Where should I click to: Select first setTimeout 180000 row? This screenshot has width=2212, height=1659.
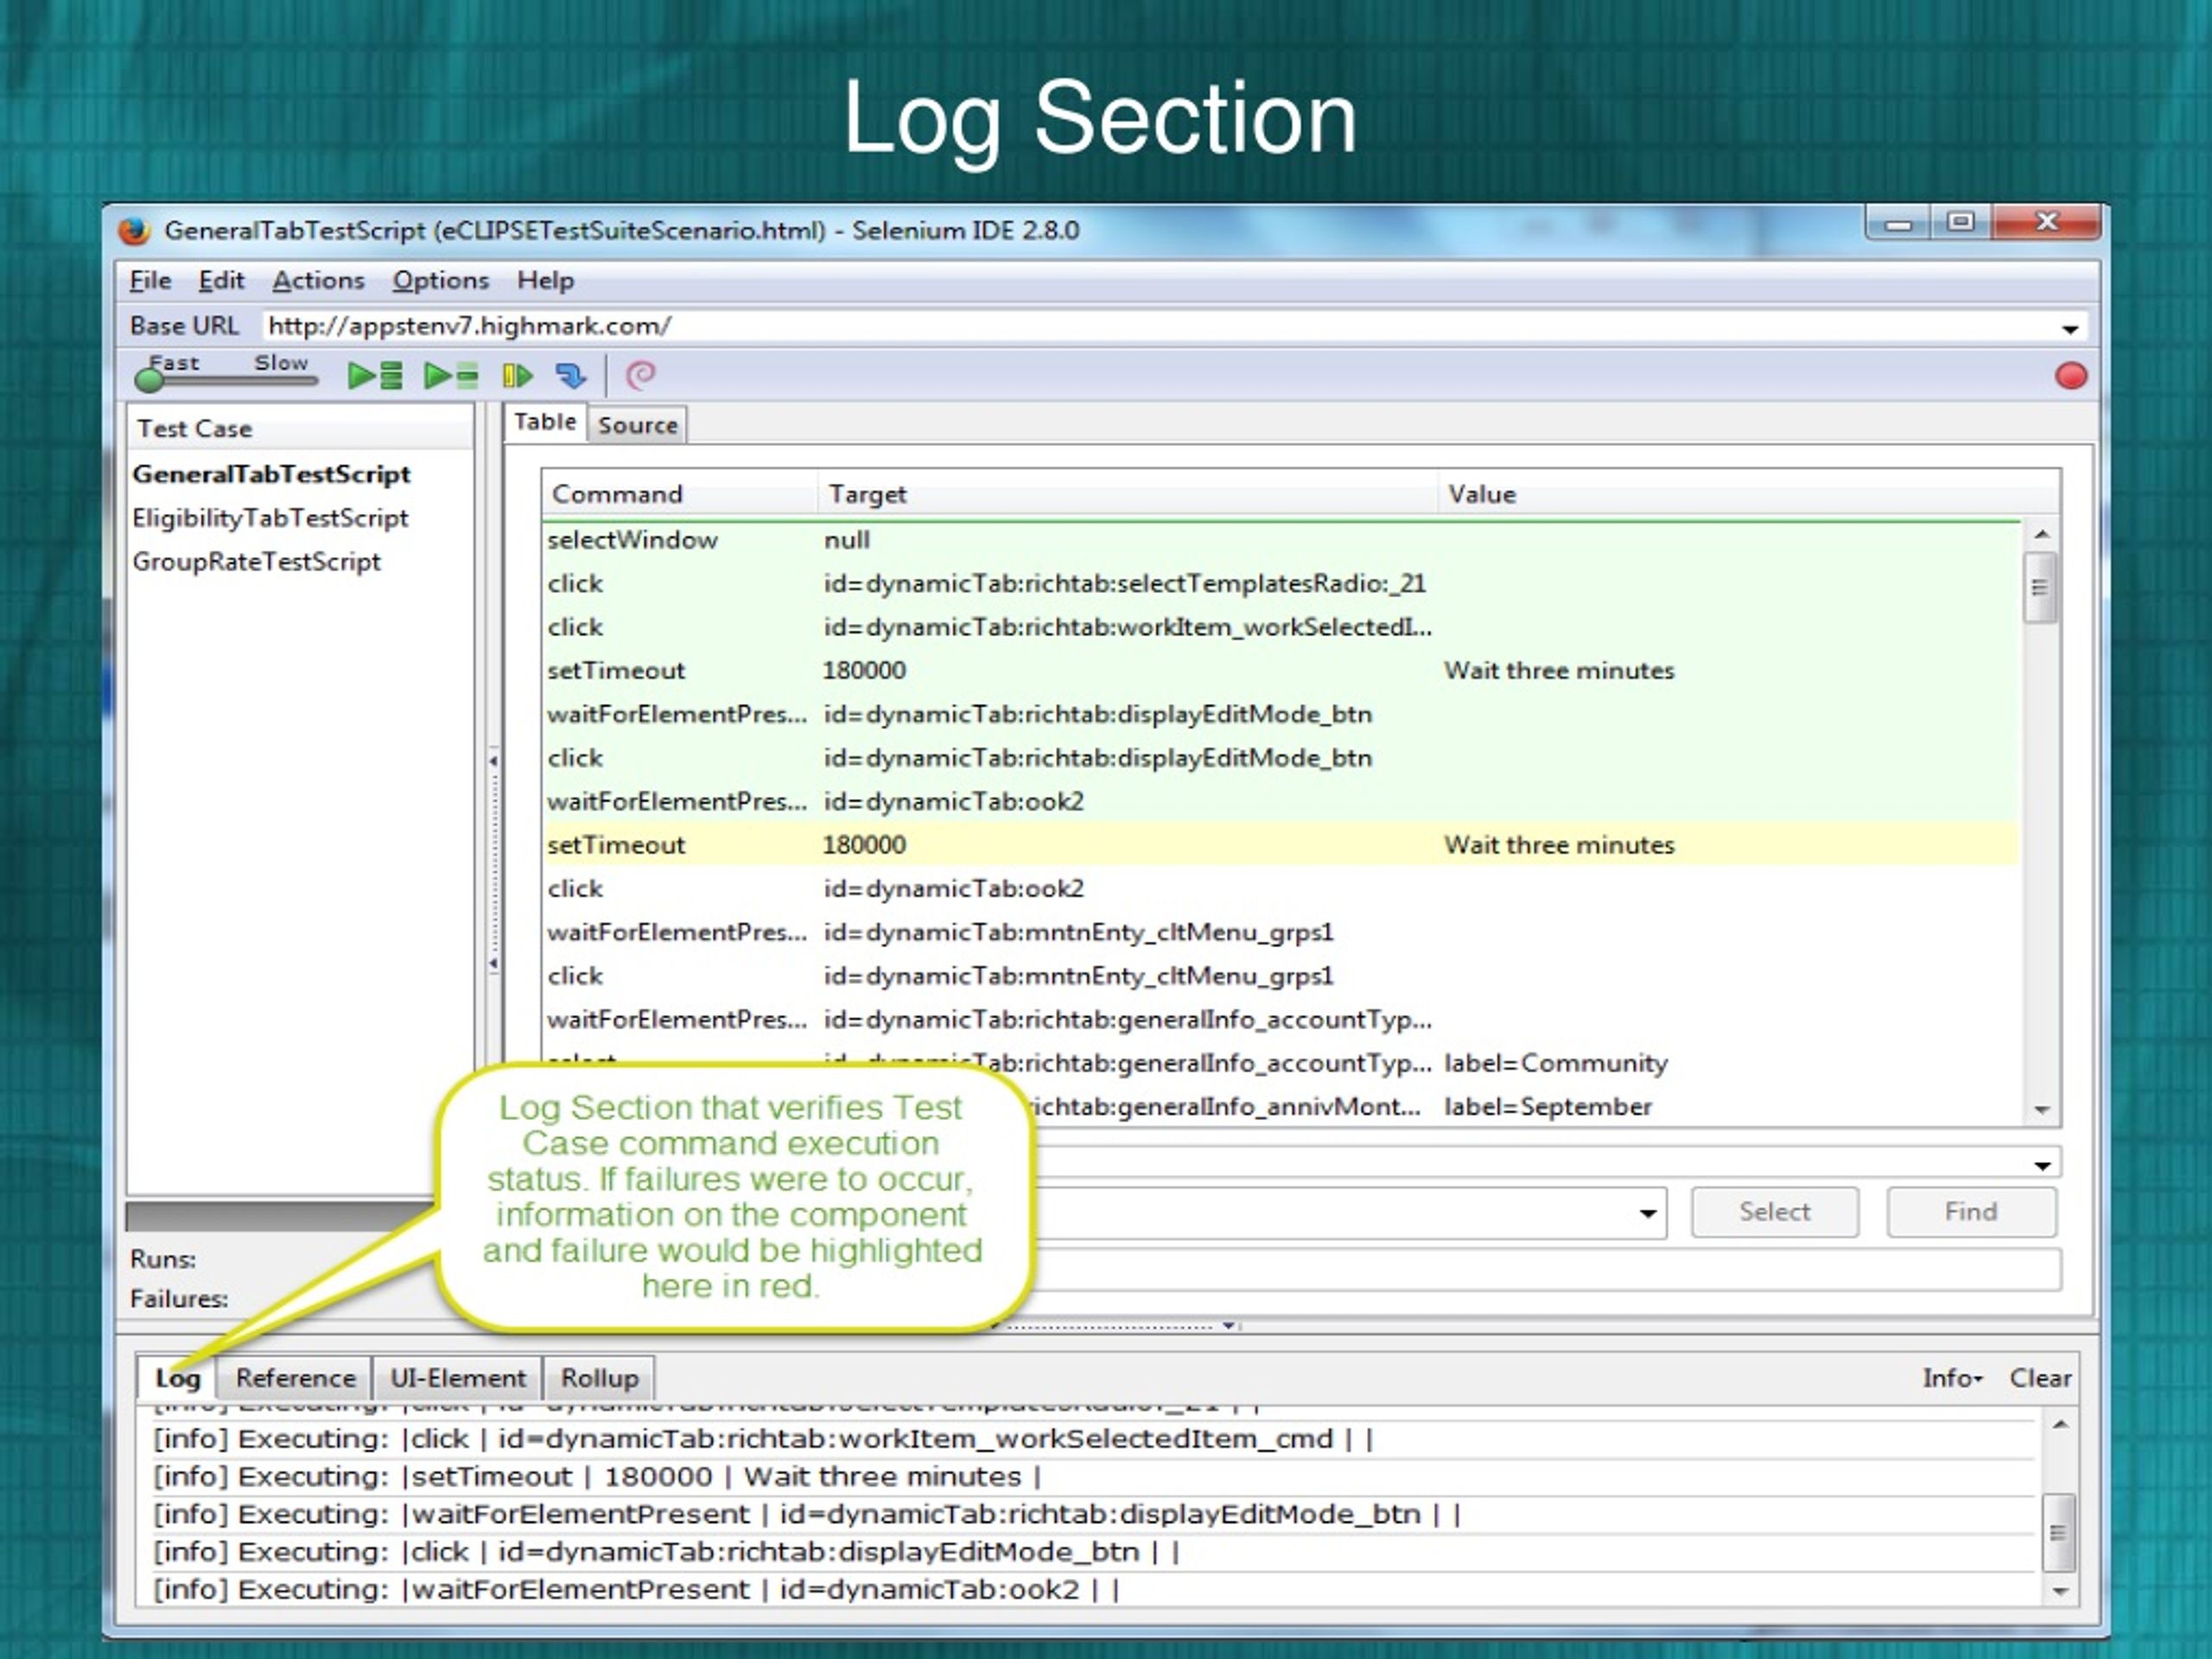[x=1281, y=670]
